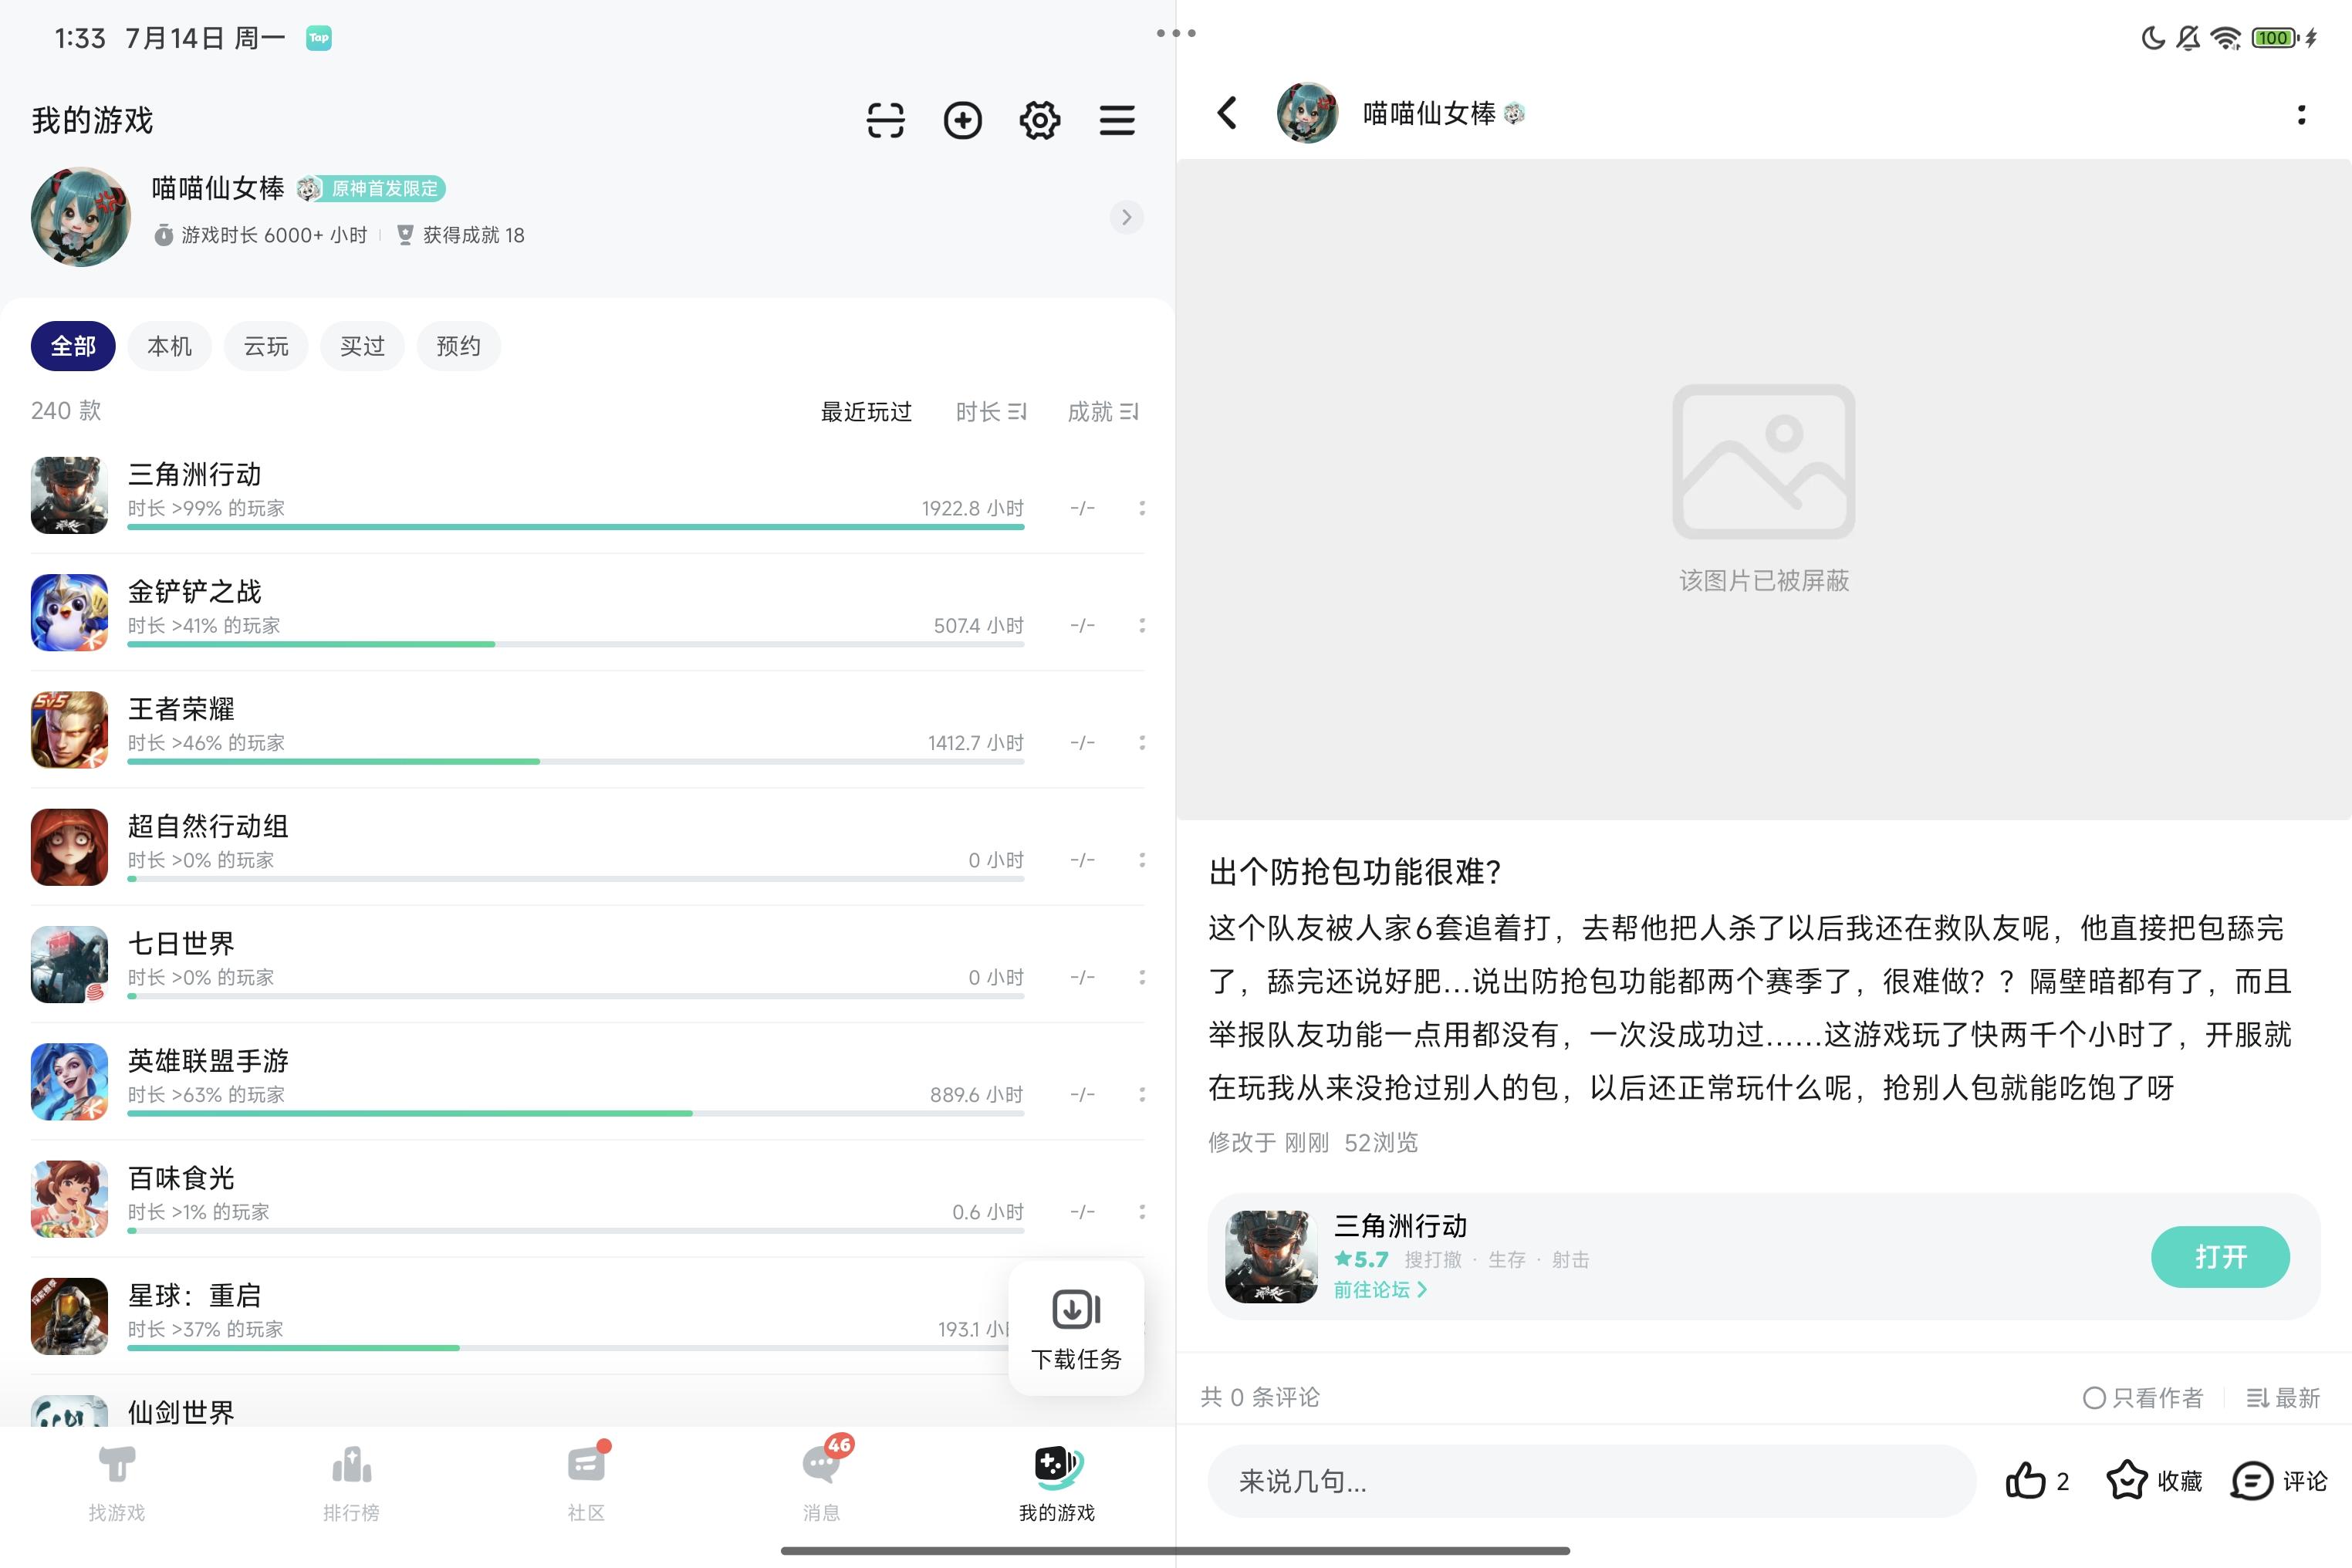The width and height of the screenshot is (2352, 1568).
Task: Tap the scan QR code icon
Action: click(x=885, y=120)
